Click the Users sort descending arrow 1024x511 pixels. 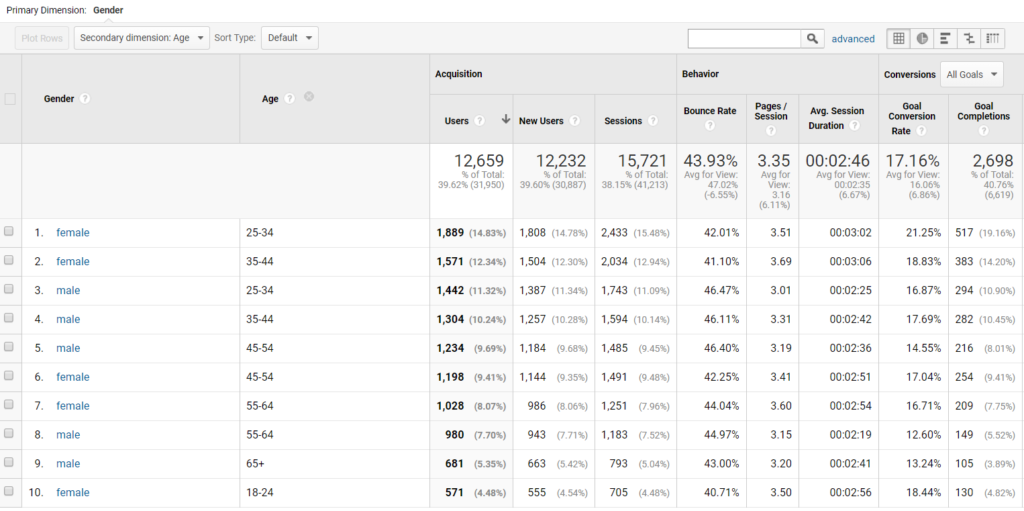(x=505, y=120)
